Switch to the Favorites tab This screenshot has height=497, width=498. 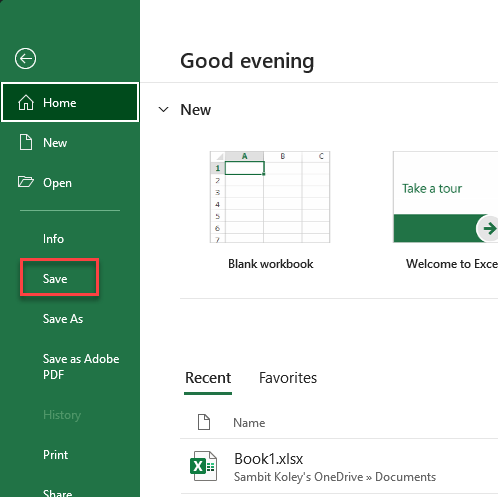click(x=288, y=378)
